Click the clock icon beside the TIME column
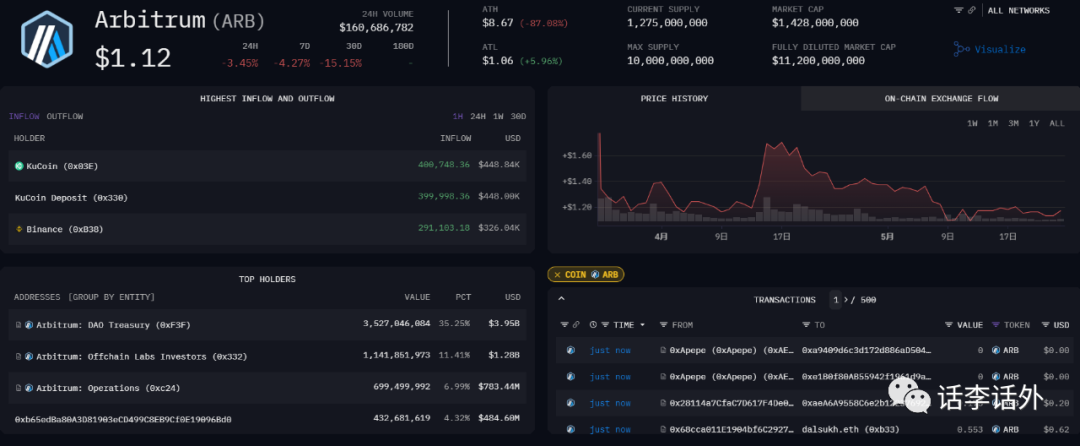 [x=594, y=324]
